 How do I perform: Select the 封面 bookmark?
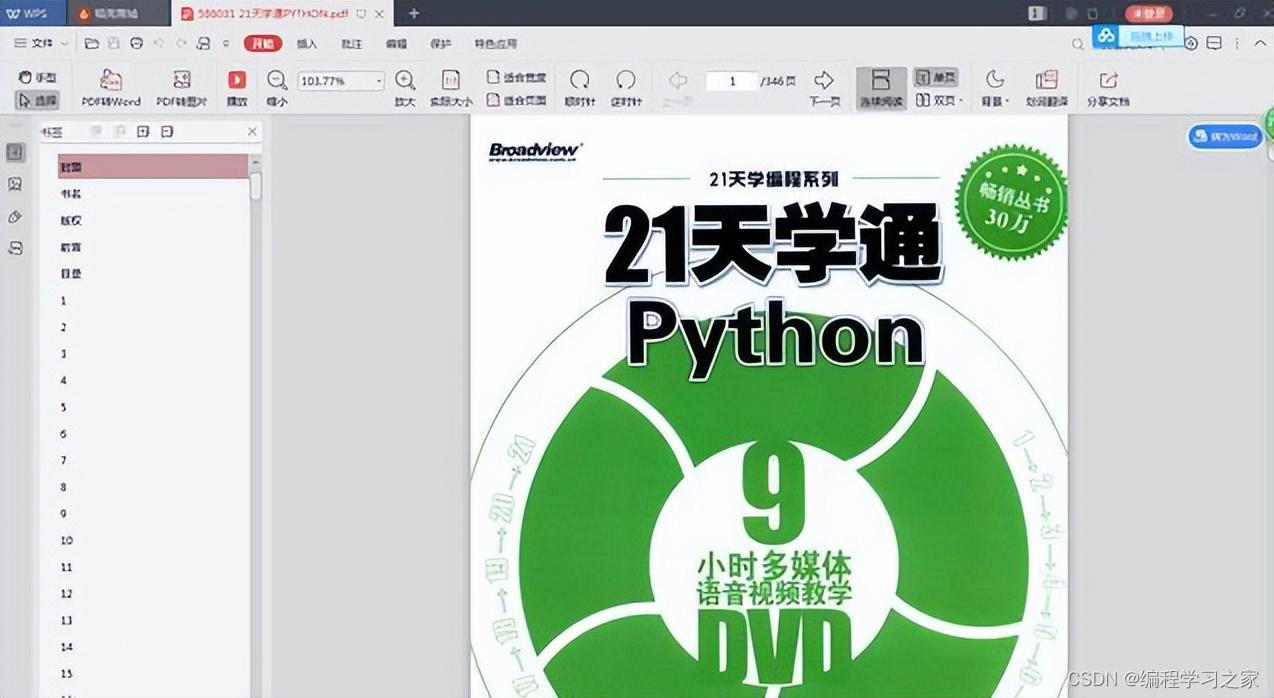pos(153,167)
